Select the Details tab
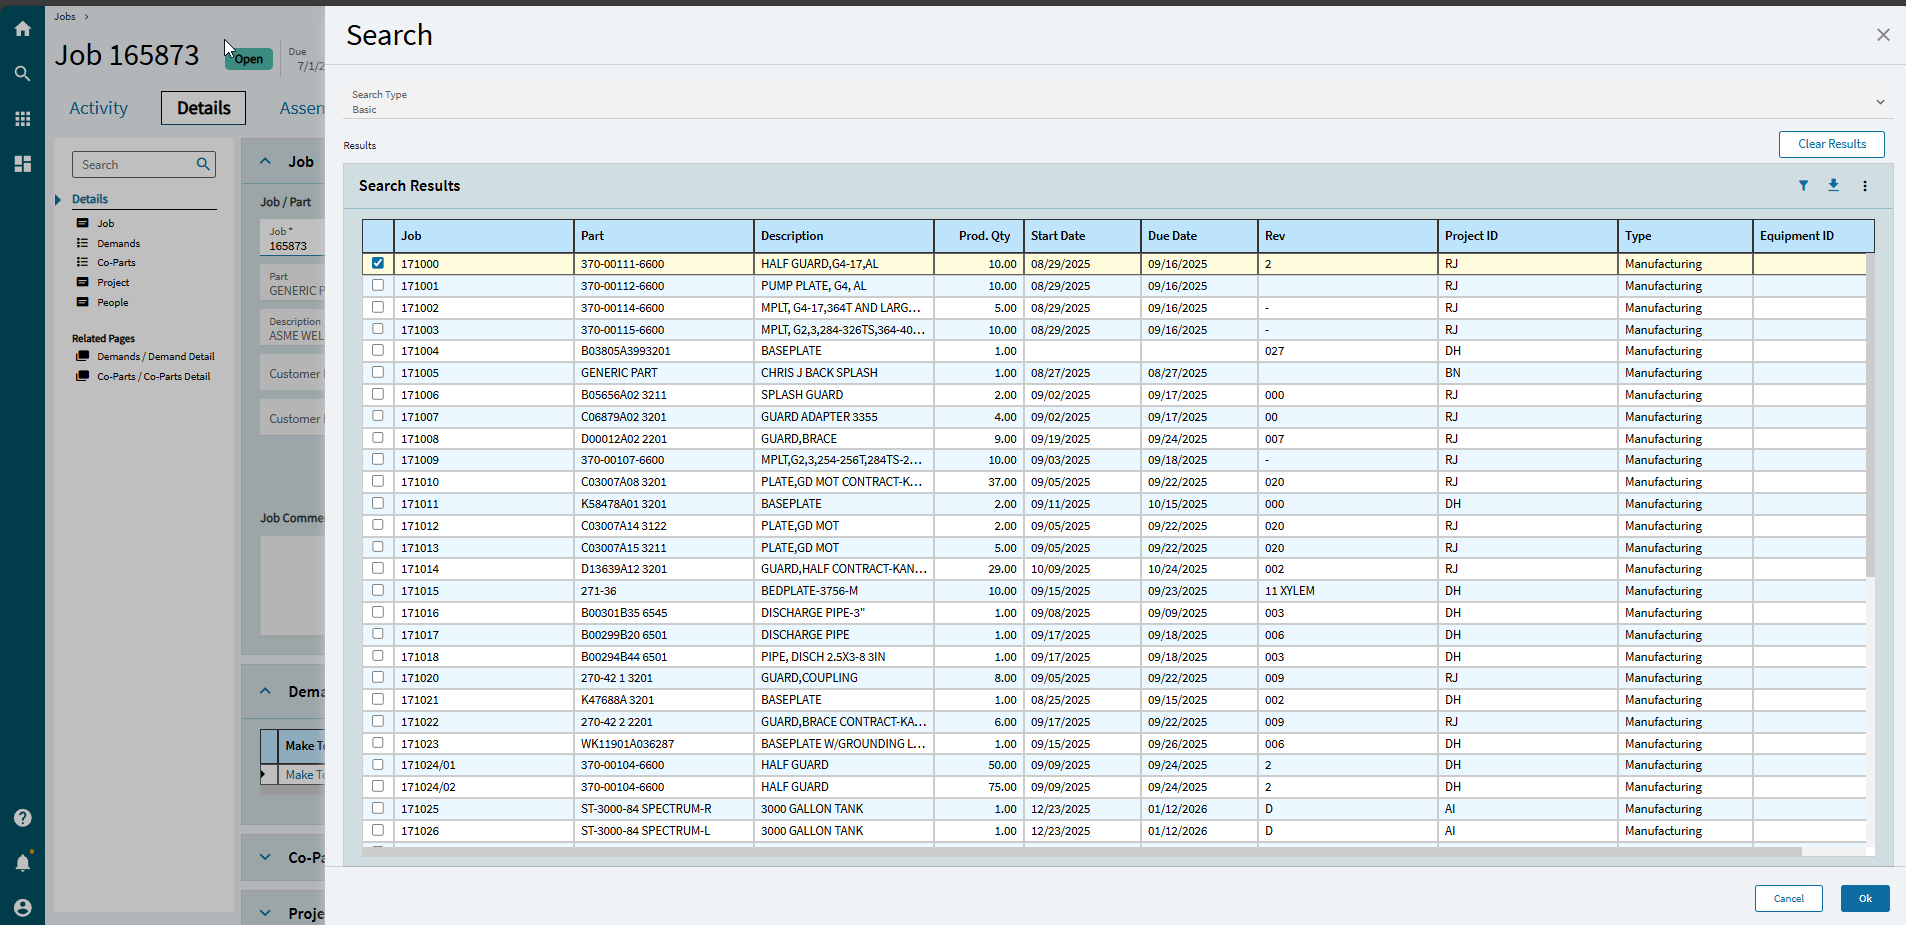Image resolution: width=1906 pixels, height=925 pixels. pos(203,108)
